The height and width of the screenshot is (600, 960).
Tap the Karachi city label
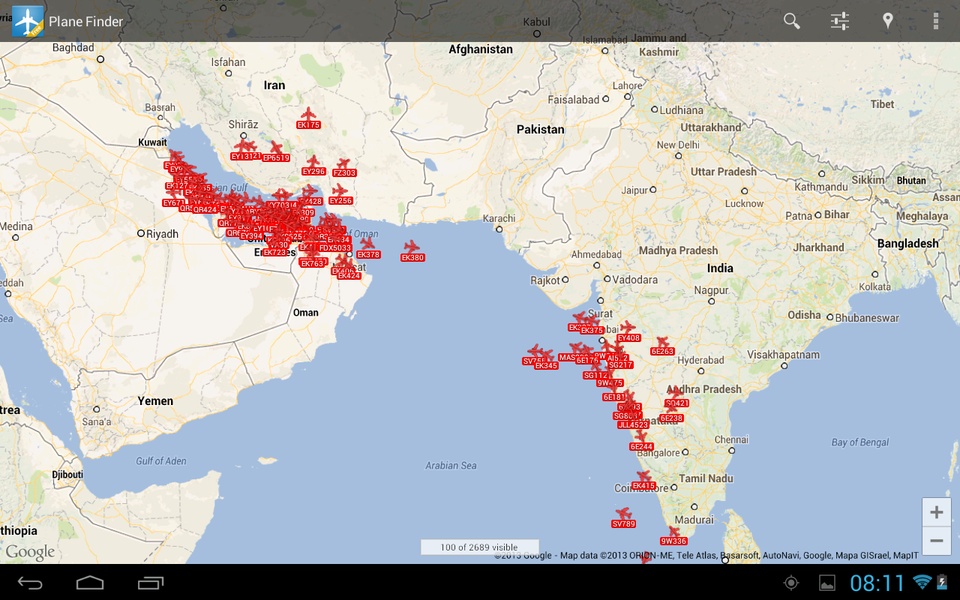(x=499, y=219)
